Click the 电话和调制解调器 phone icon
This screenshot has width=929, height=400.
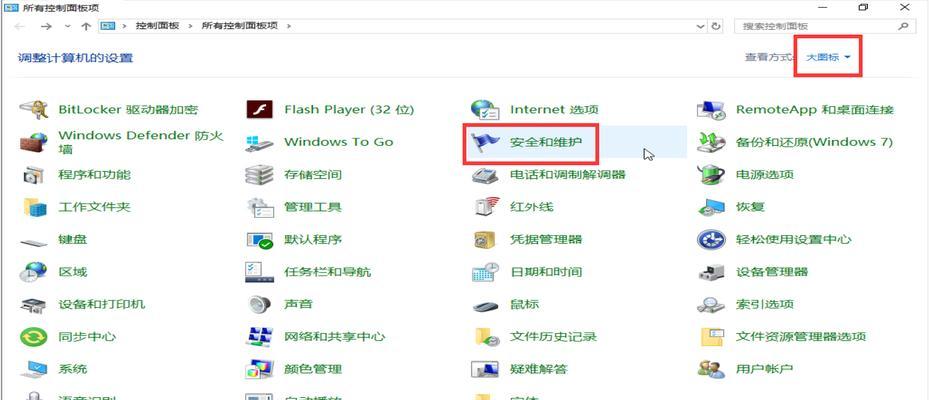point(485,175)
